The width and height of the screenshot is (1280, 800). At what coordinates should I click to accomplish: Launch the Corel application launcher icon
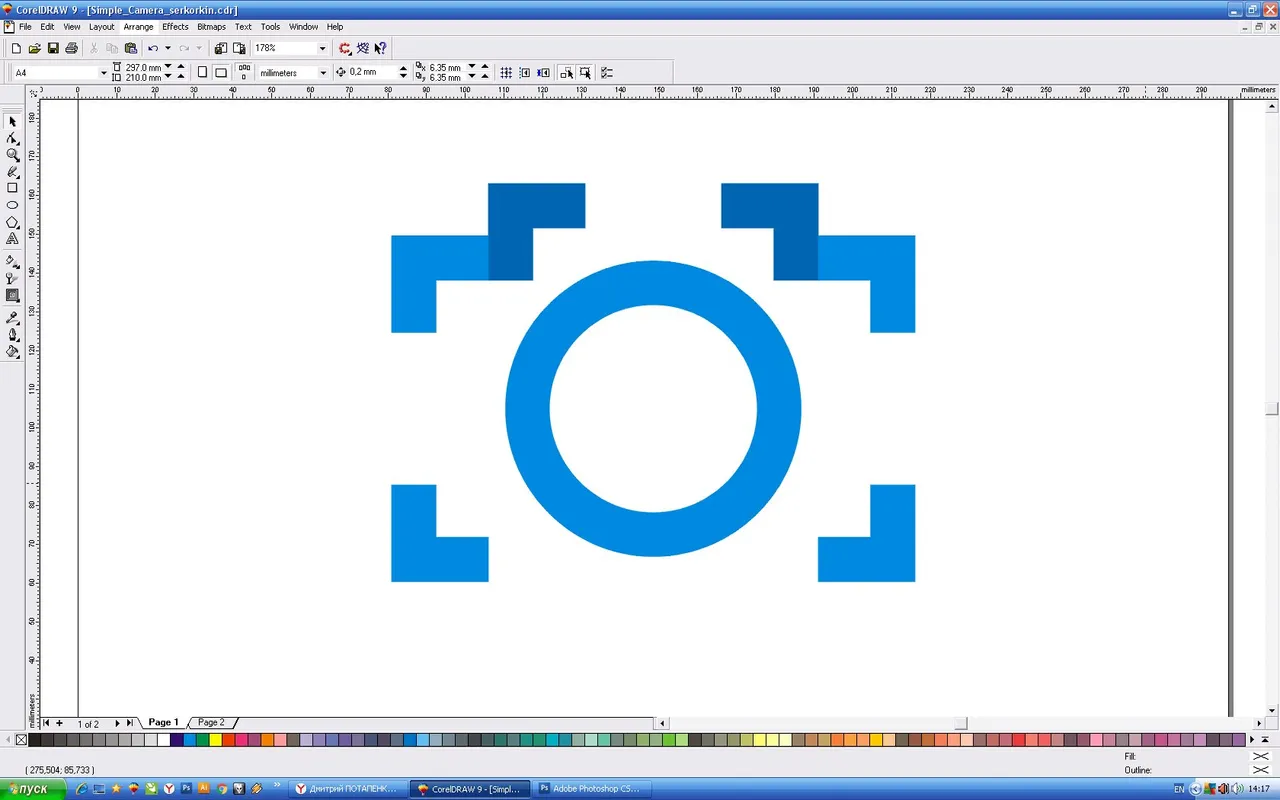click(x=345, y=48)
